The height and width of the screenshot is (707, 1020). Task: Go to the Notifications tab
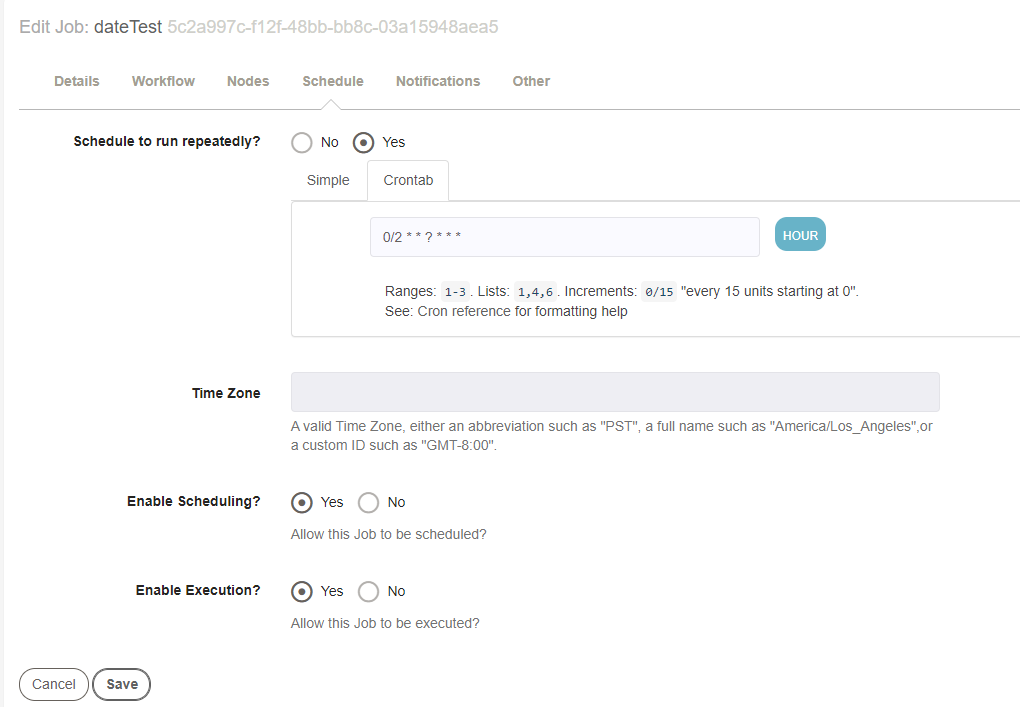coord(438,81)
